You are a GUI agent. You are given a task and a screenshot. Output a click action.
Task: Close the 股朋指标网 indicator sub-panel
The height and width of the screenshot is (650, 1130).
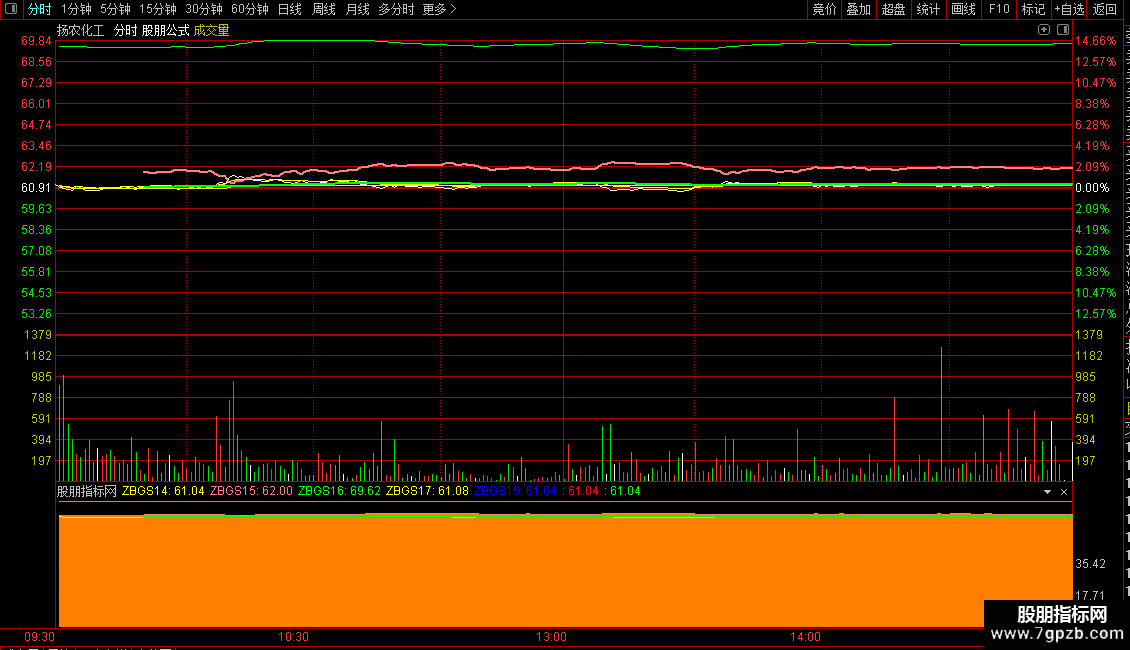tap(1064, 491)
